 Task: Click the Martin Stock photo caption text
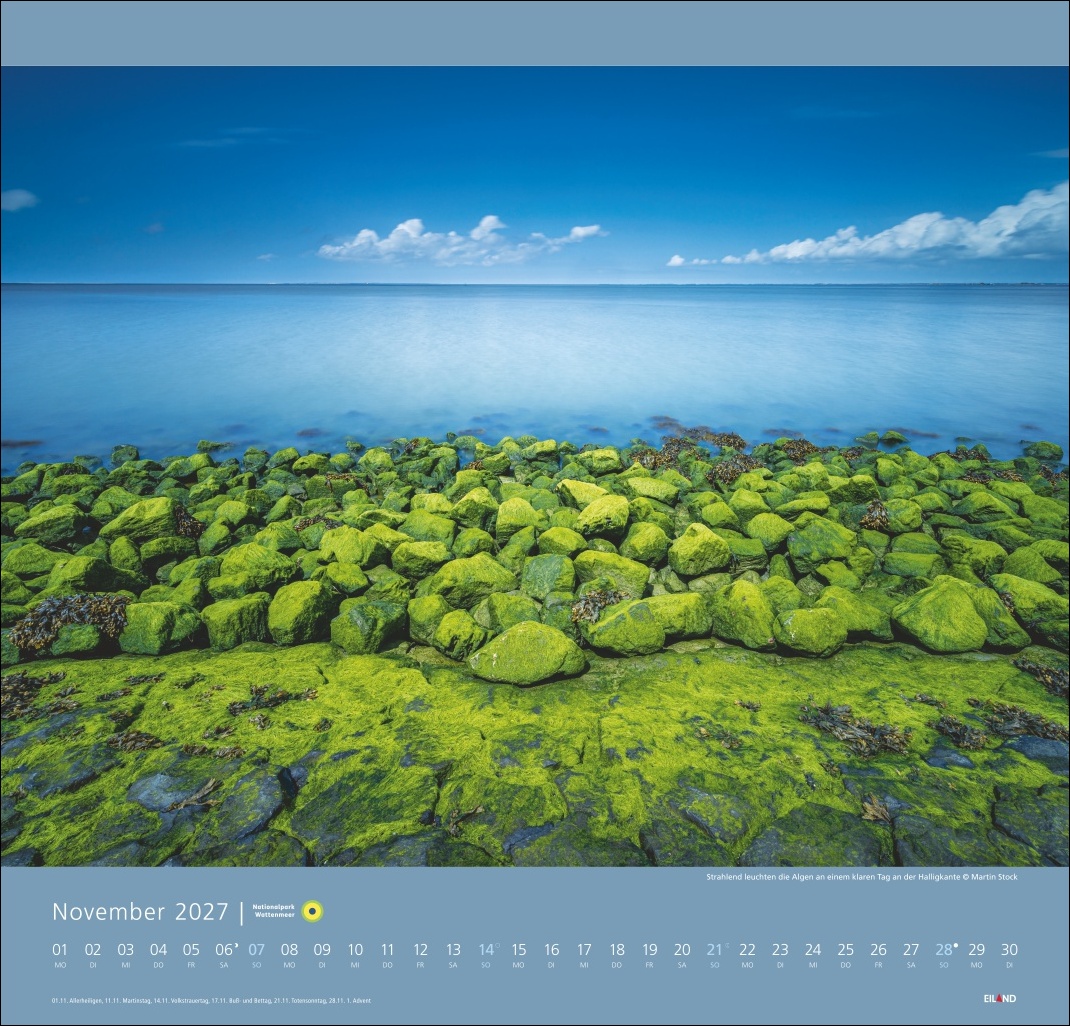[x=861, y=877]
